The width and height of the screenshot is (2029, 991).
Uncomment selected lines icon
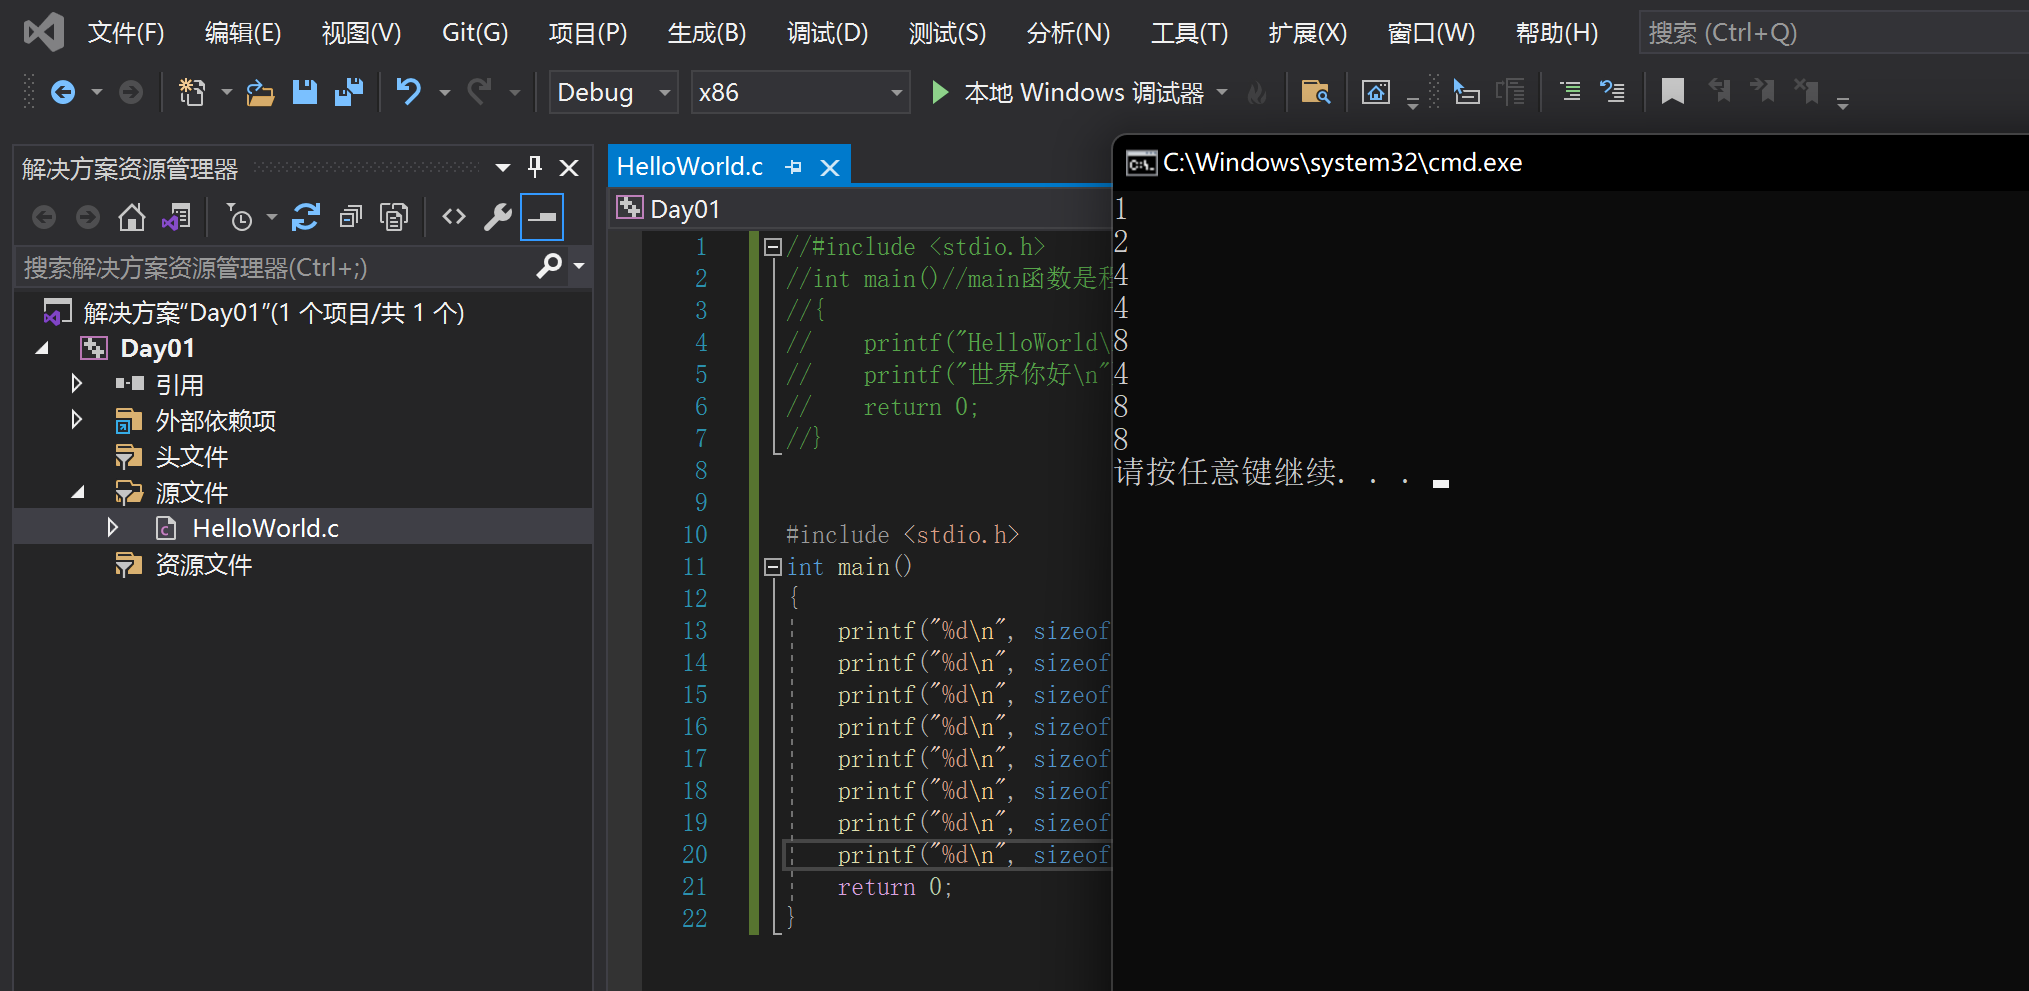tap(1612, 92)
